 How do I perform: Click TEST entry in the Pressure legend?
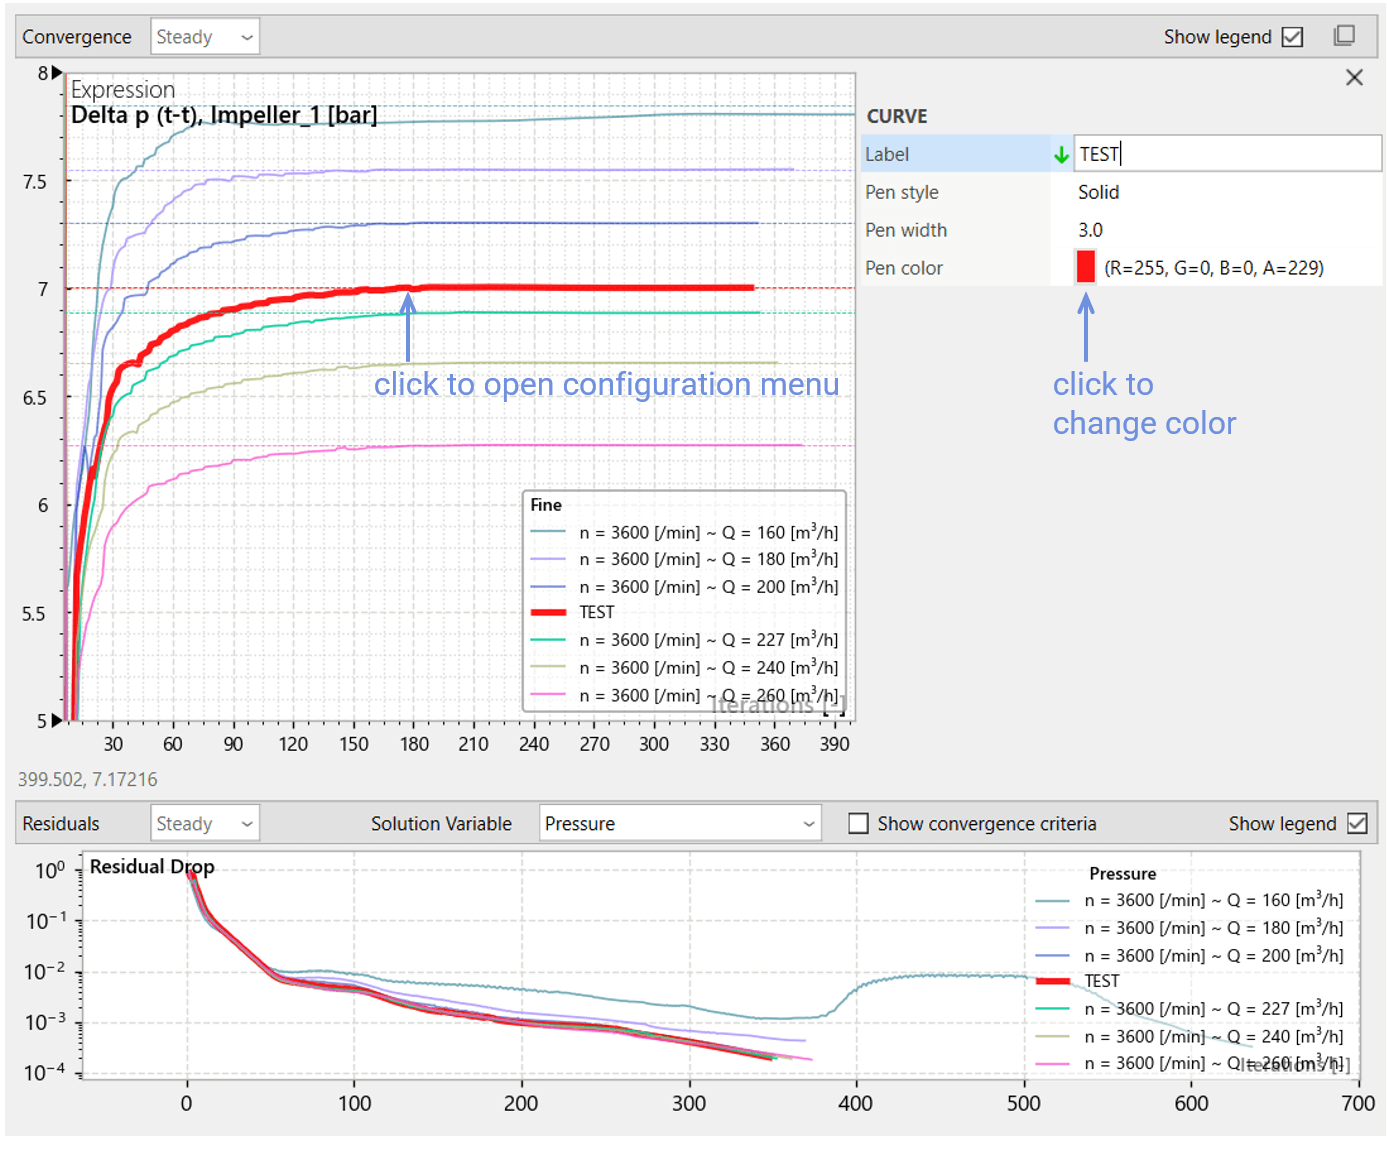[1077, 981]
